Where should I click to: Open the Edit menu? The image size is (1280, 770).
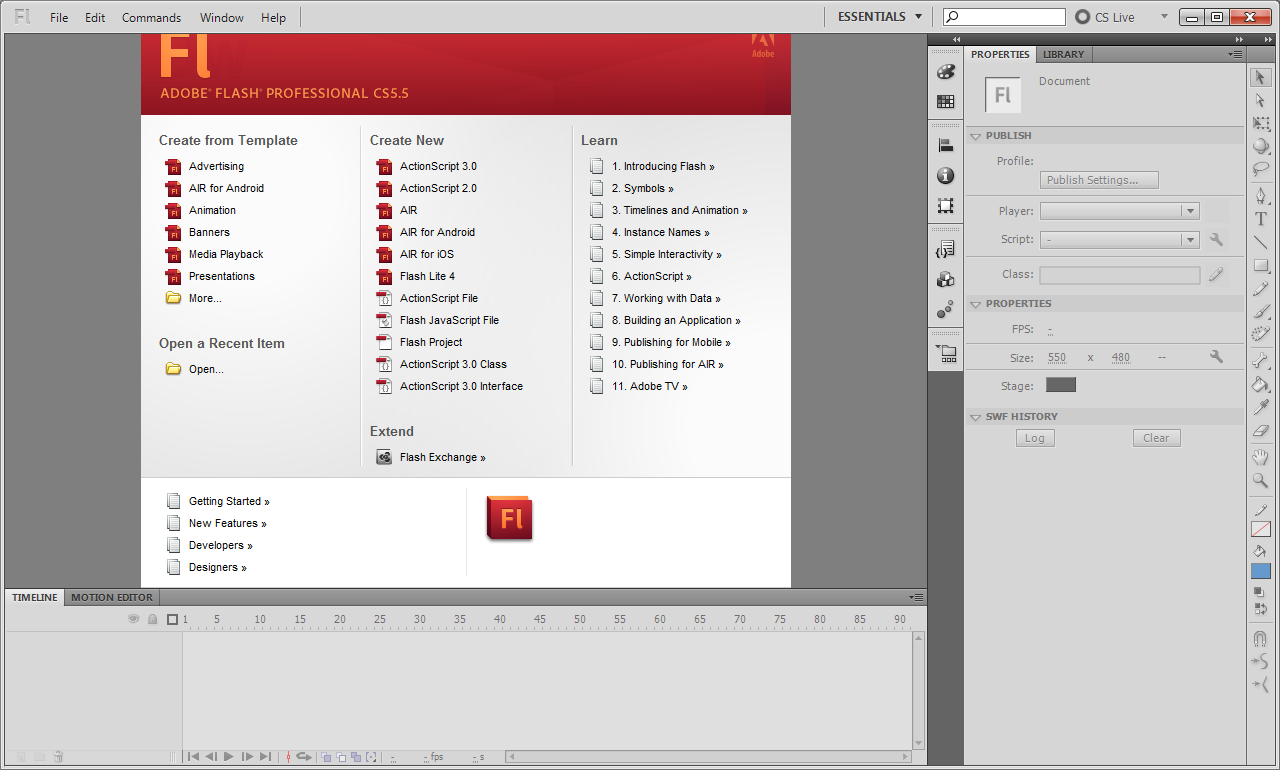point(95,18)
